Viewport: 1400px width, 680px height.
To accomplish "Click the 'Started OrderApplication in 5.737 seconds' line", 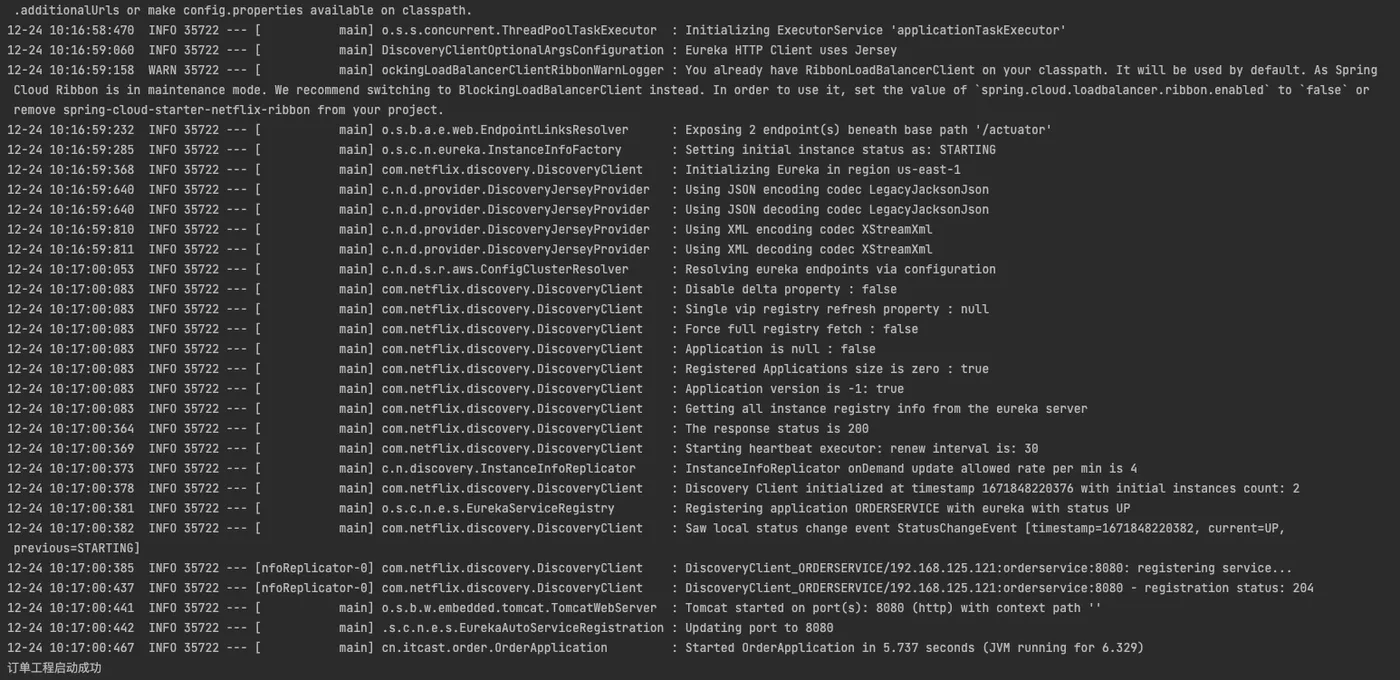I will point(914,648).
